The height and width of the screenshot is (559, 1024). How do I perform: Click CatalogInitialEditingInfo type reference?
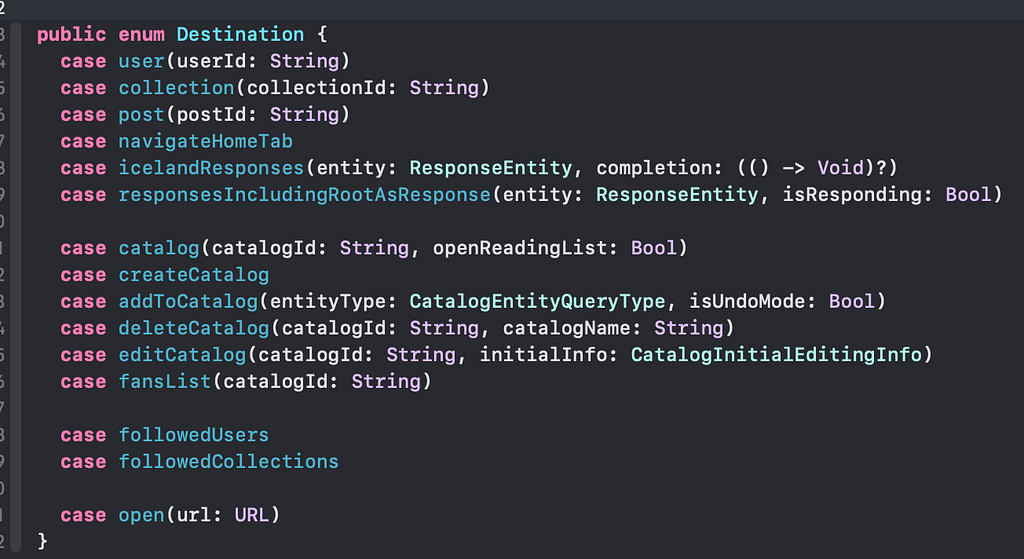(776, 355)
